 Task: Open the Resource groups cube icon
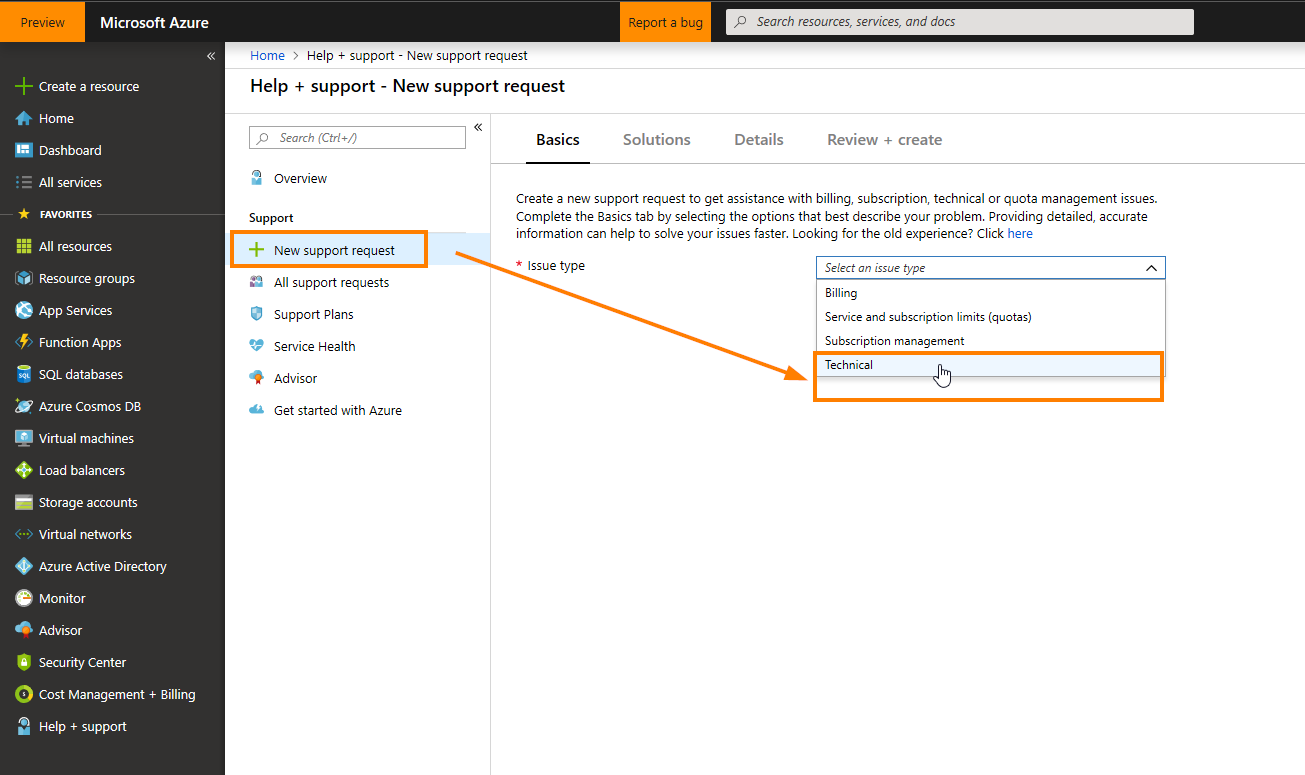24,279
